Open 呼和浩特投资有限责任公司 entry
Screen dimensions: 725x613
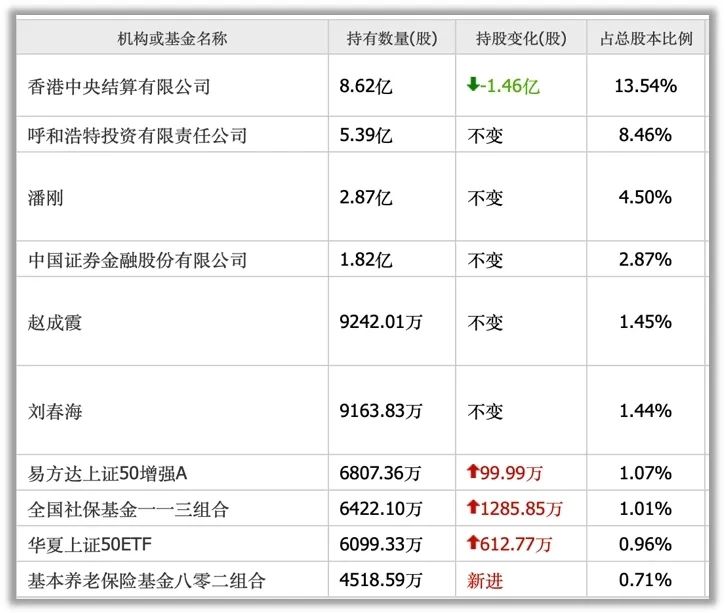(138, 135)
